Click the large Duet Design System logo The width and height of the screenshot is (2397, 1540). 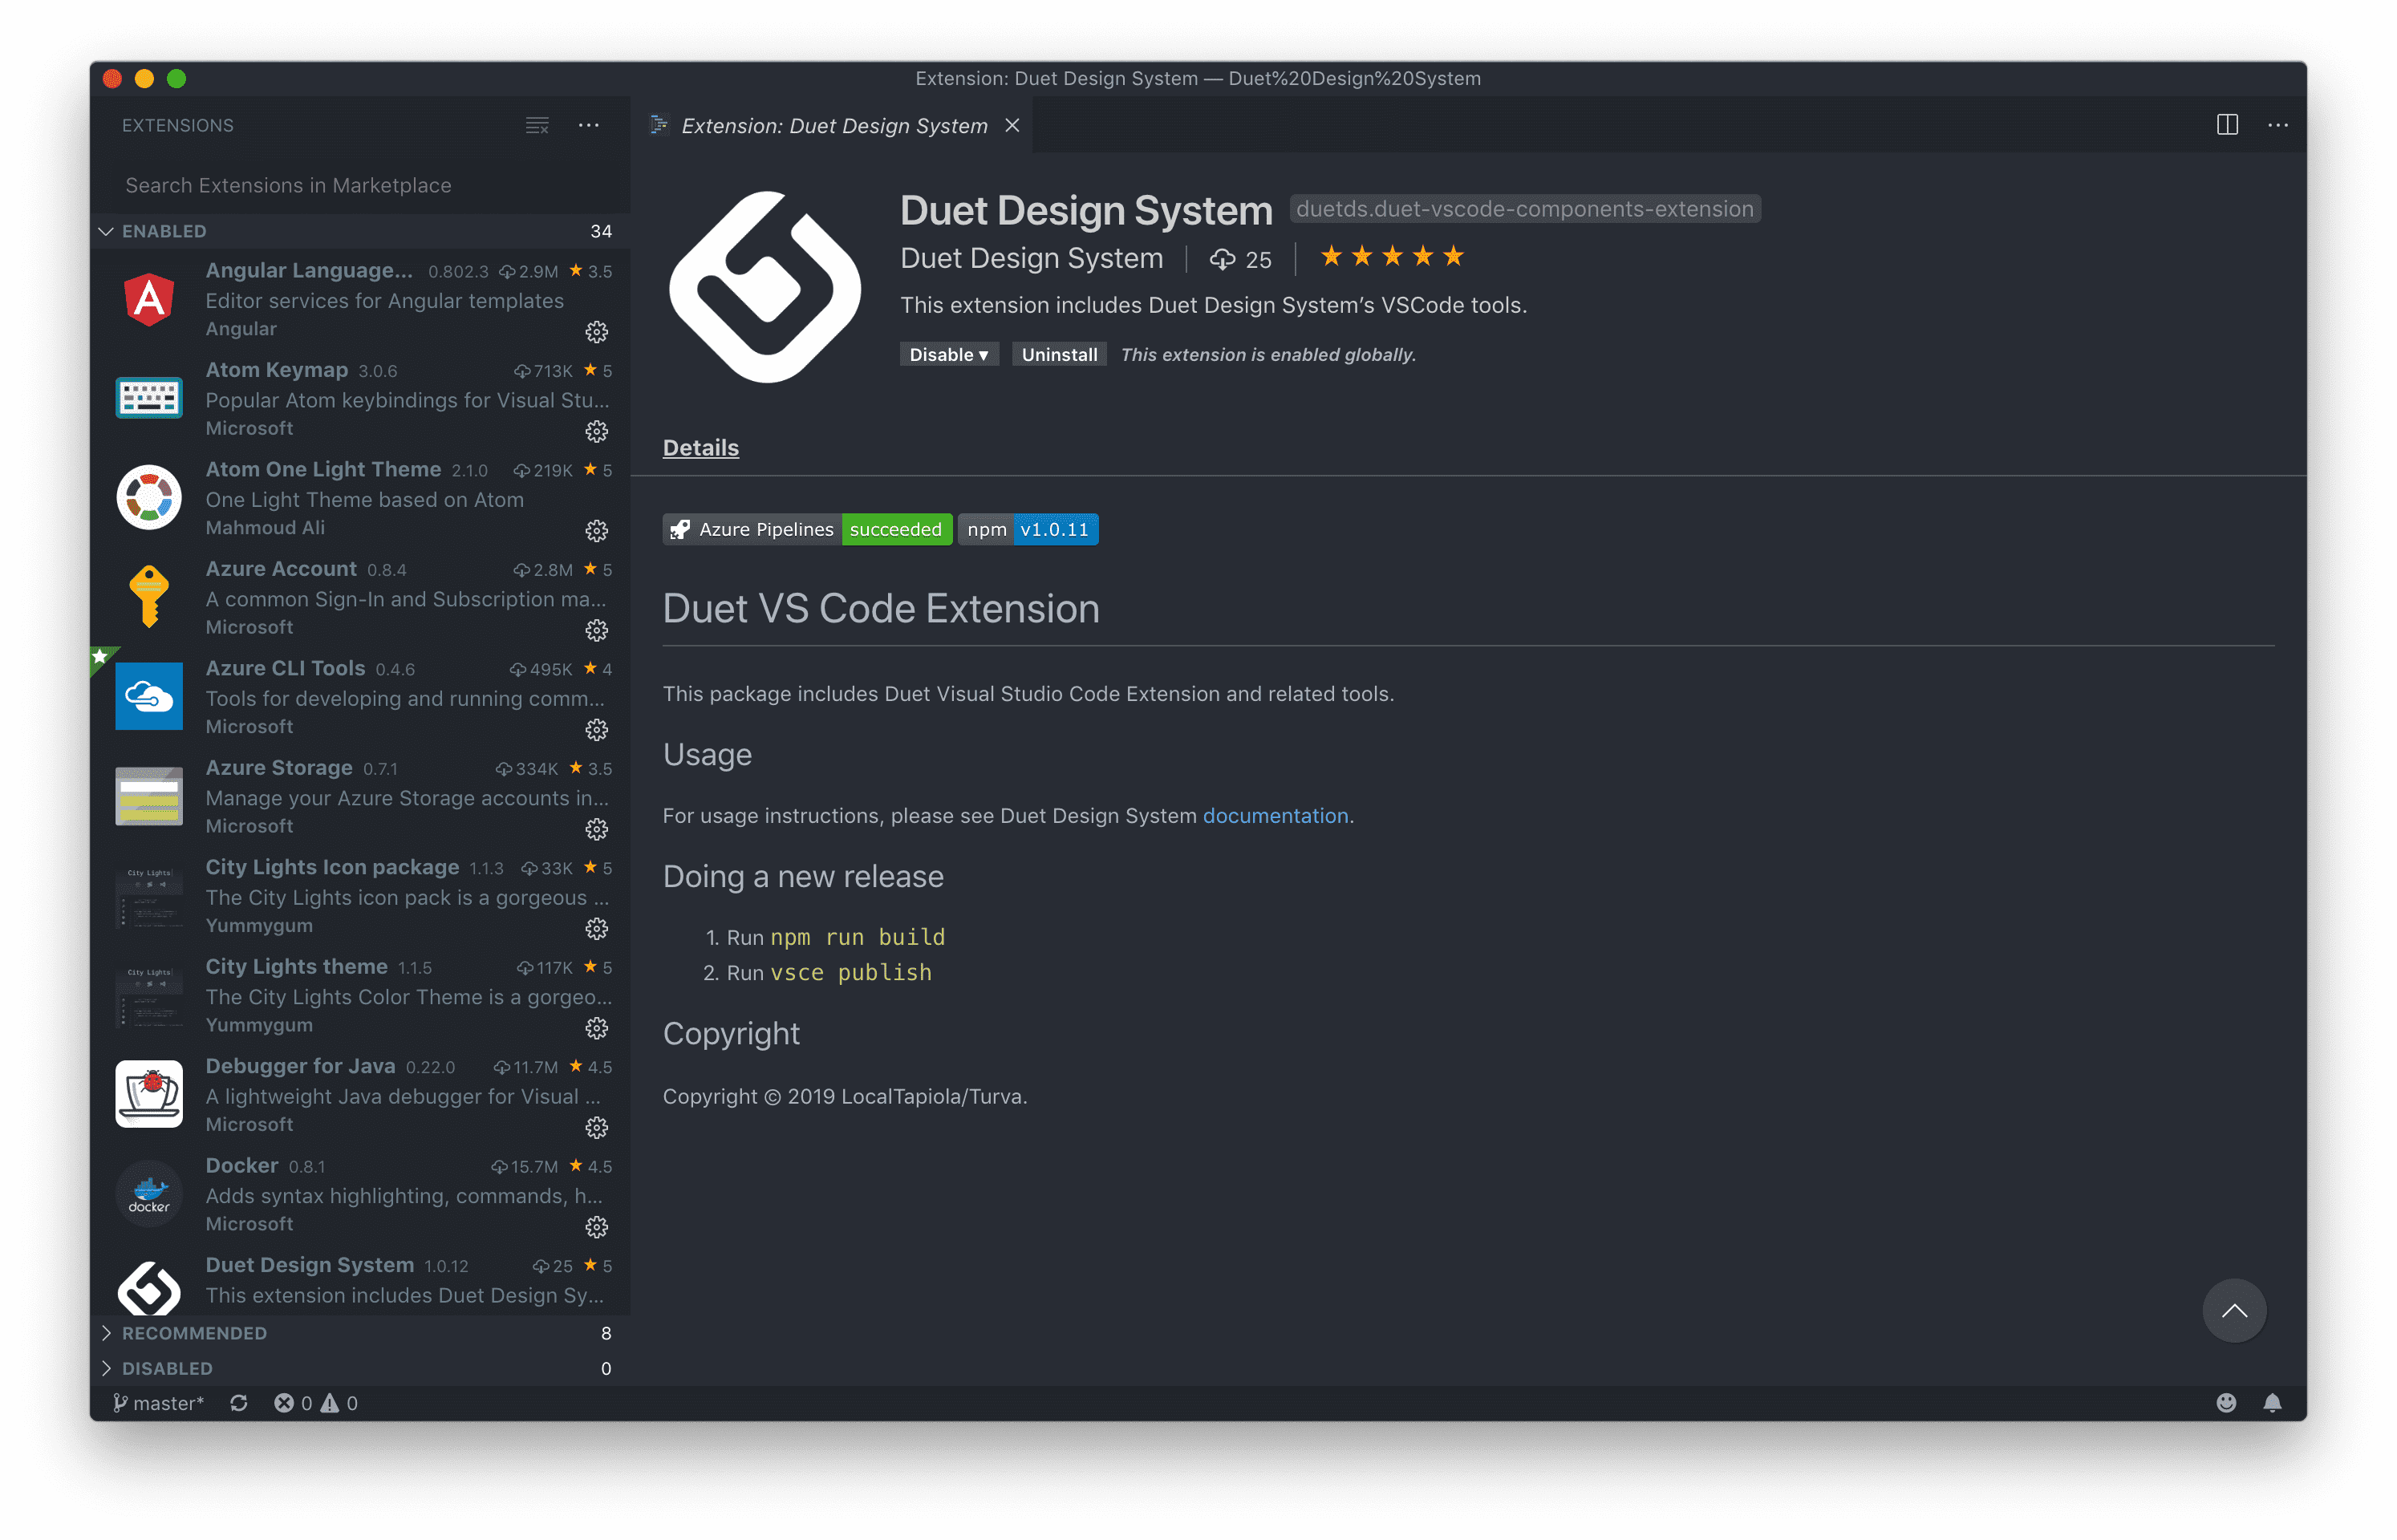click(x=765, y=287)
